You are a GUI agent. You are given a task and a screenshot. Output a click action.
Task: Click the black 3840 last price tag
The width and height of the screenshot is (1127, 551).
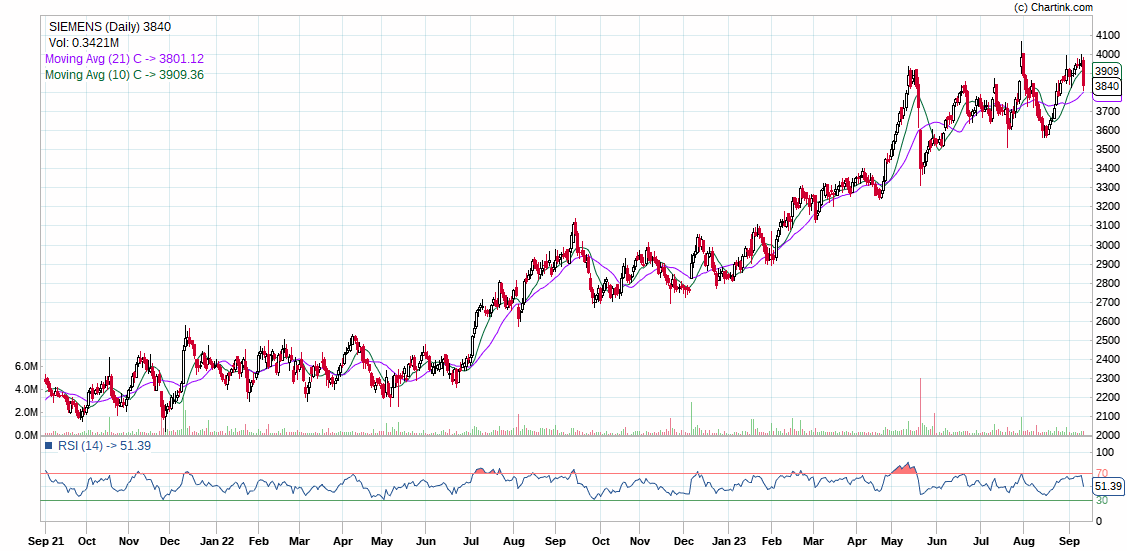click(x=1106, y=86)
